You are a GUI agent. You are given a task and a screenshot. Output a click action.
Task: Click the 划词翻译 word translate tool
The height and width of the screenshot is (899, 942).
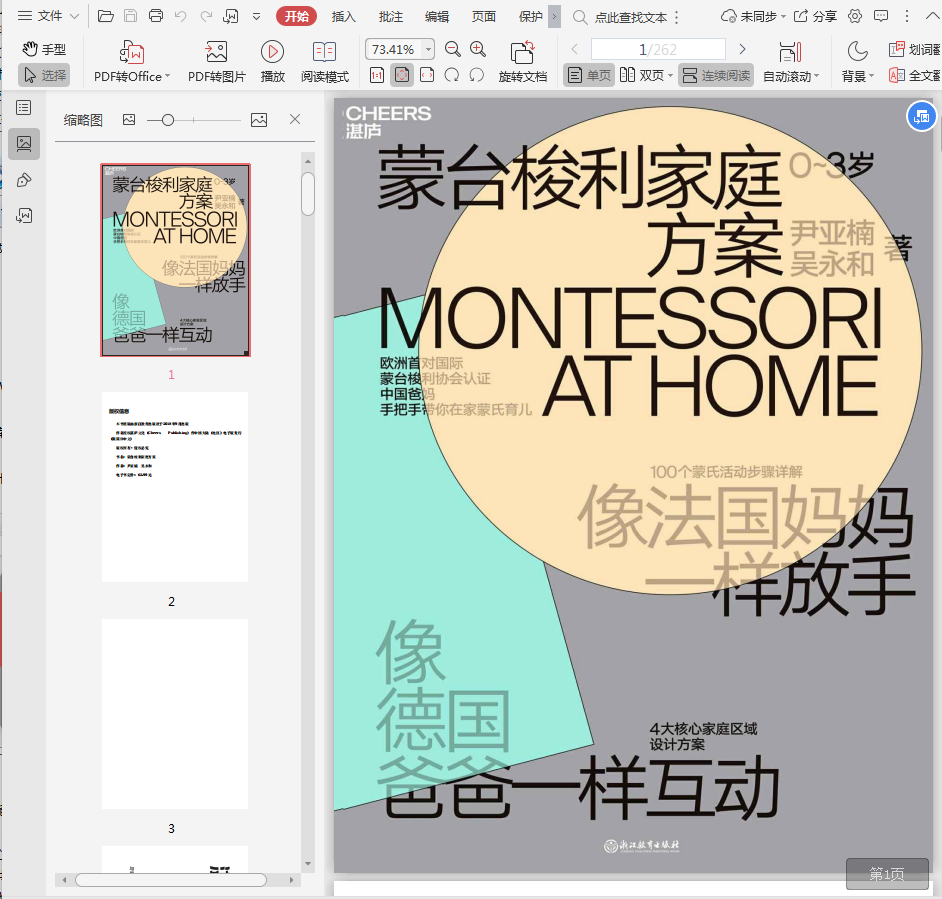pos(915,49)
